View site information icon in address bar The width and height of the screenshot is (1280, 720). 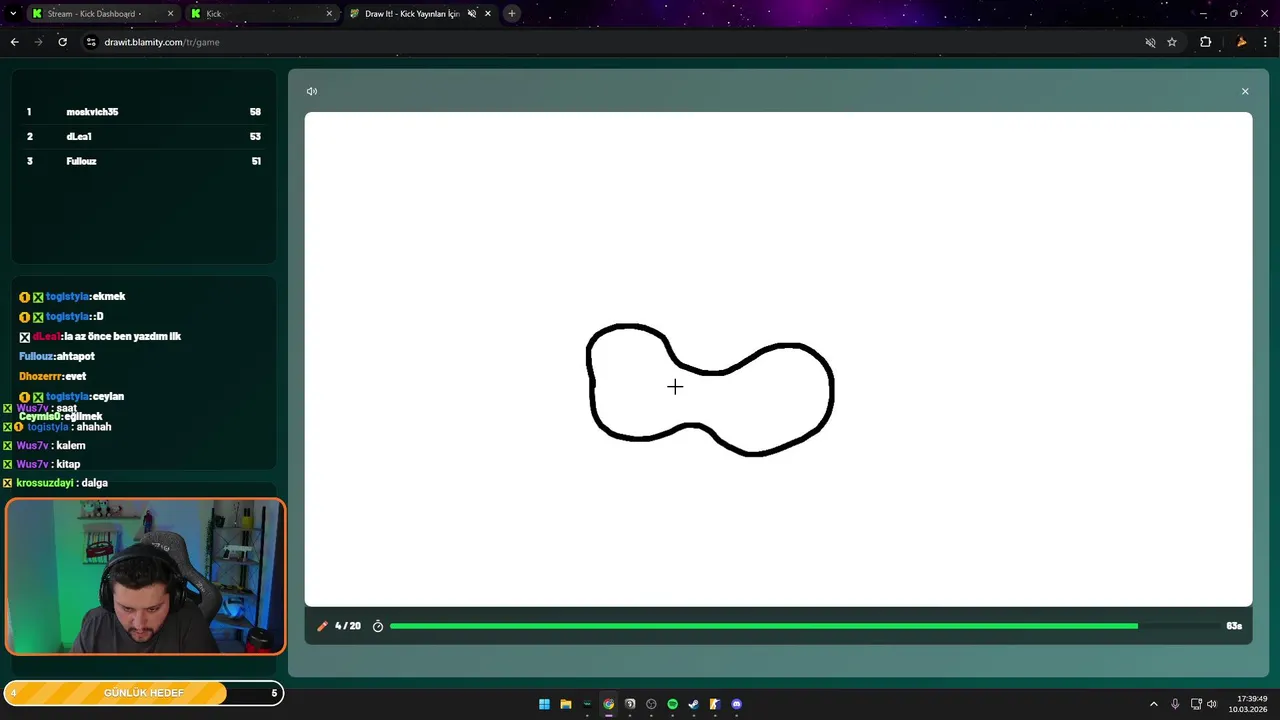[x=91, y=42]
